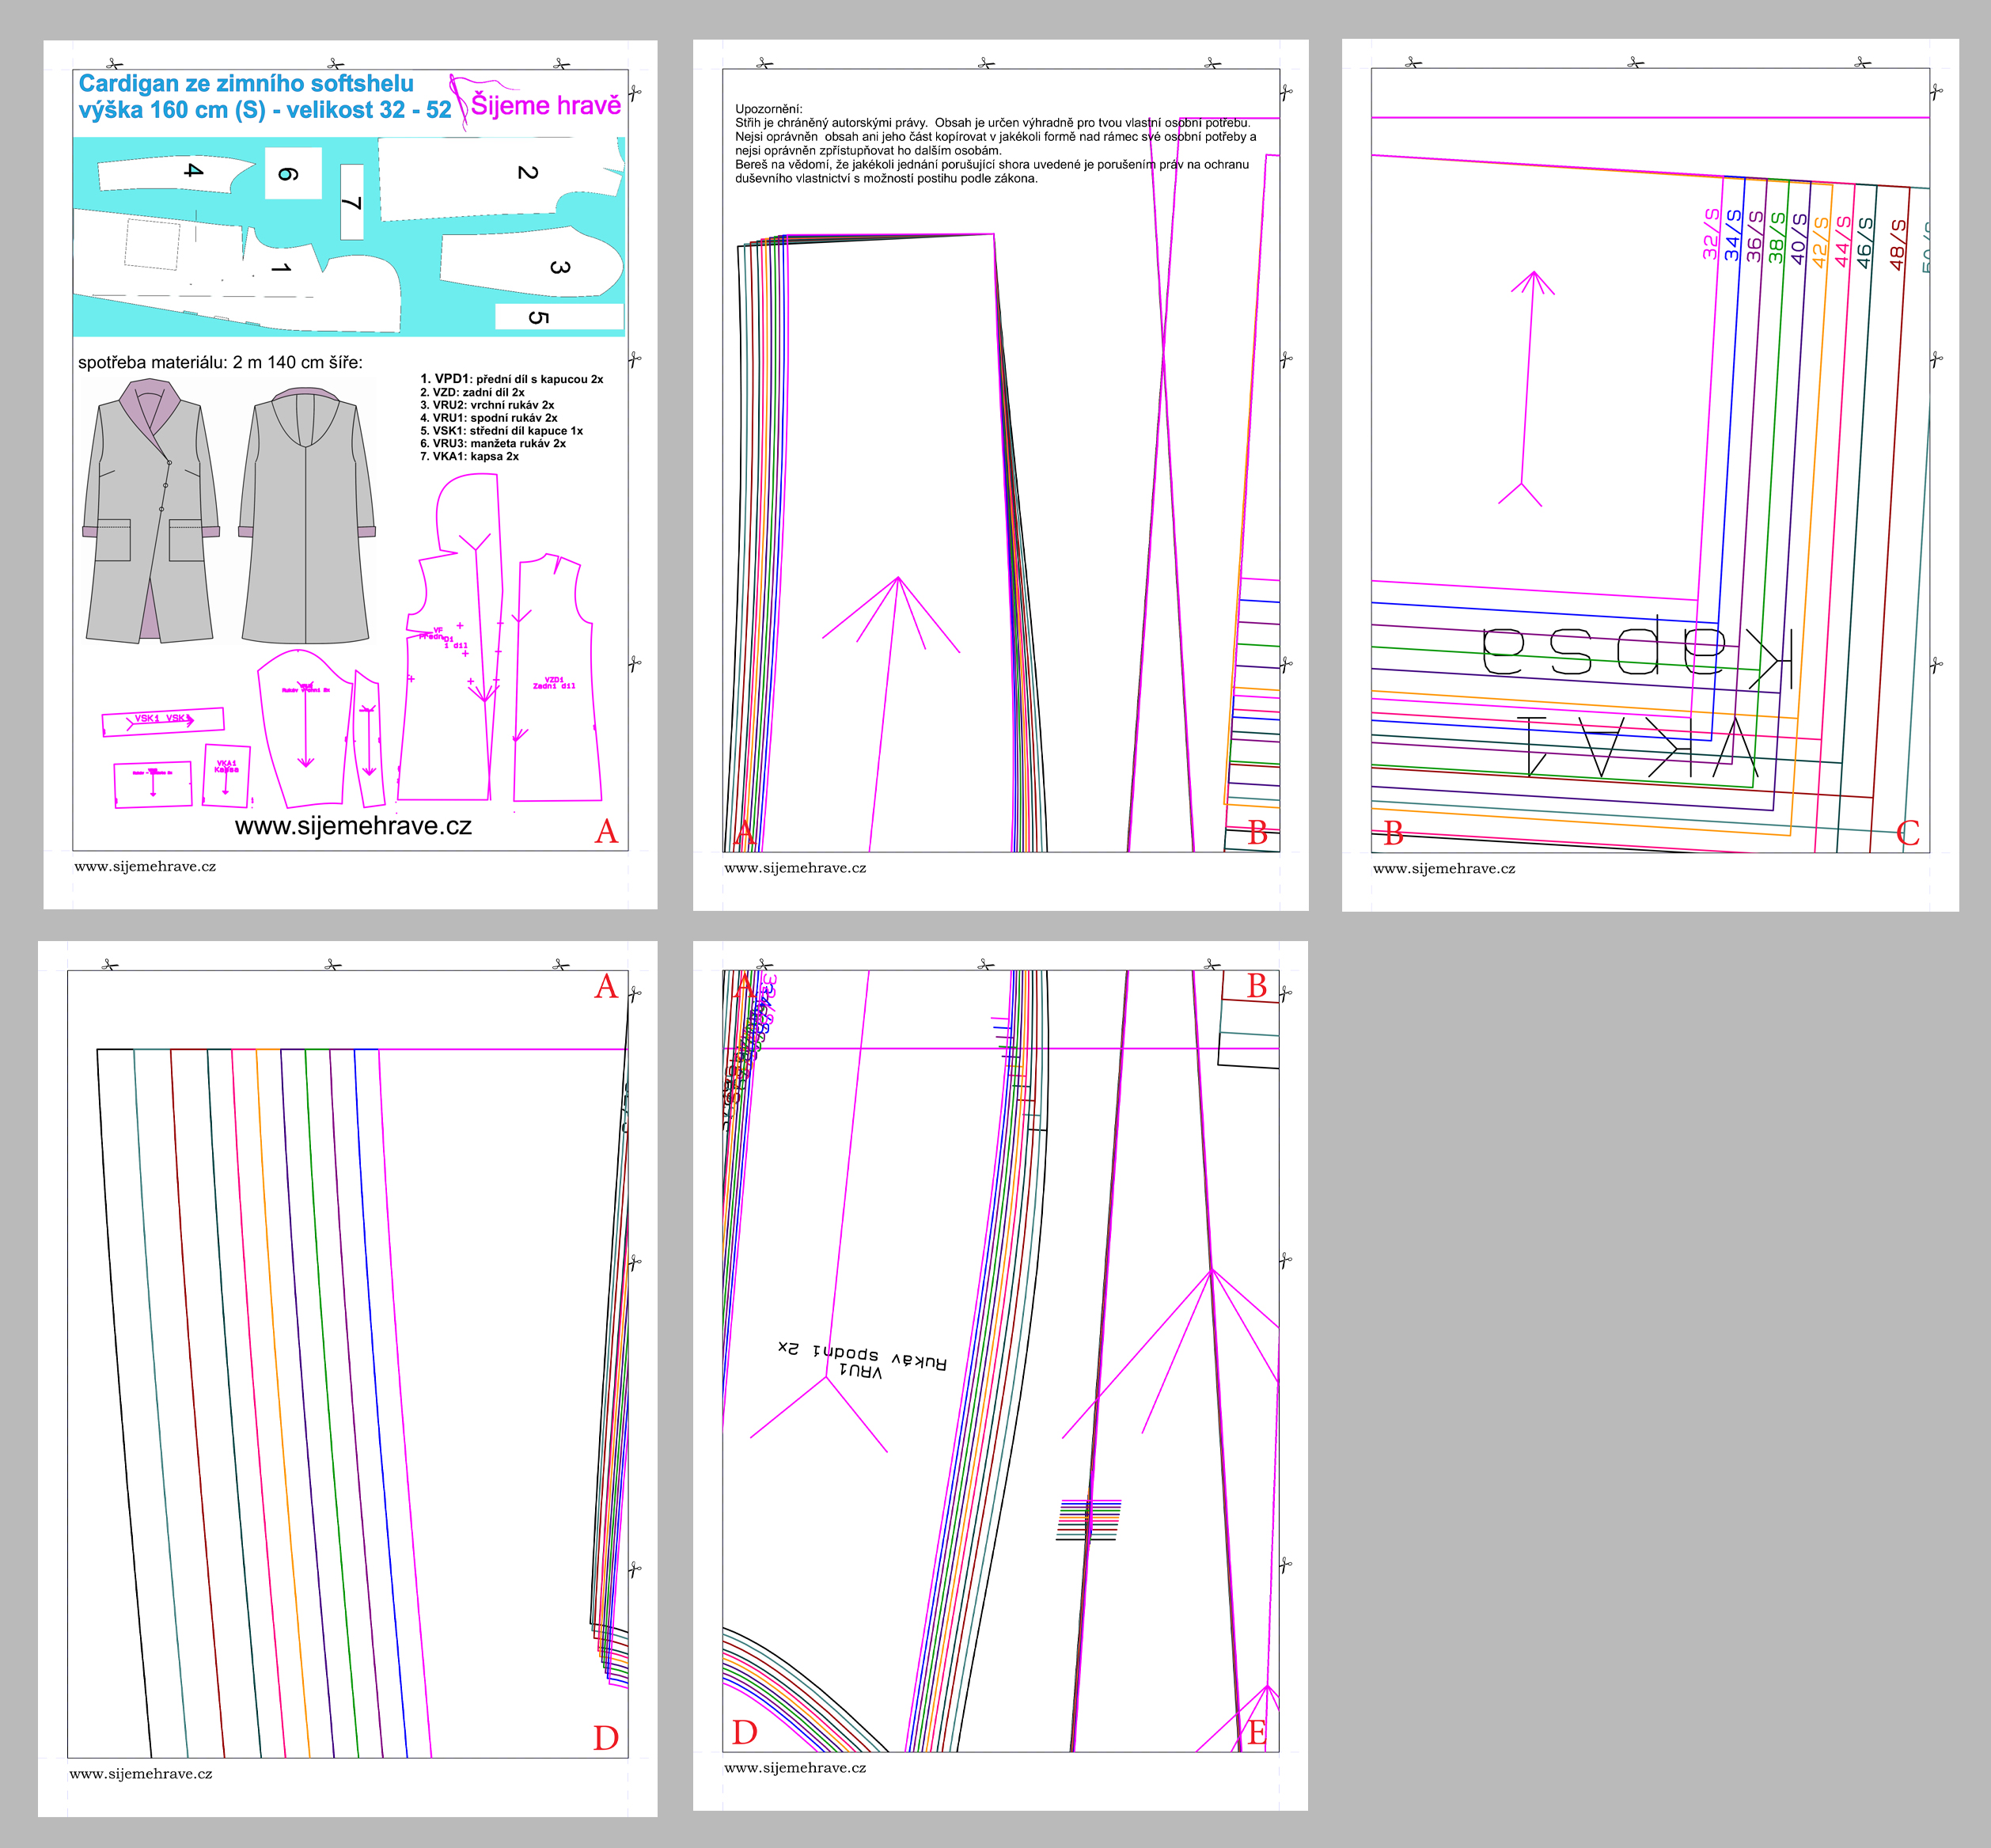This screenshot has width=1991, height=1848.
Task: Click the "40/S" size label
Action: pyautogui.click(x=1799, y=239)
